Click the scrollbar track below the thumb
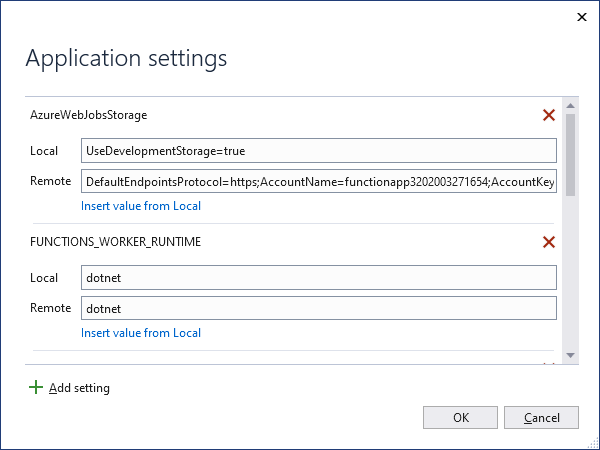This screenshot has height=450, width=600. pos(570,280)
